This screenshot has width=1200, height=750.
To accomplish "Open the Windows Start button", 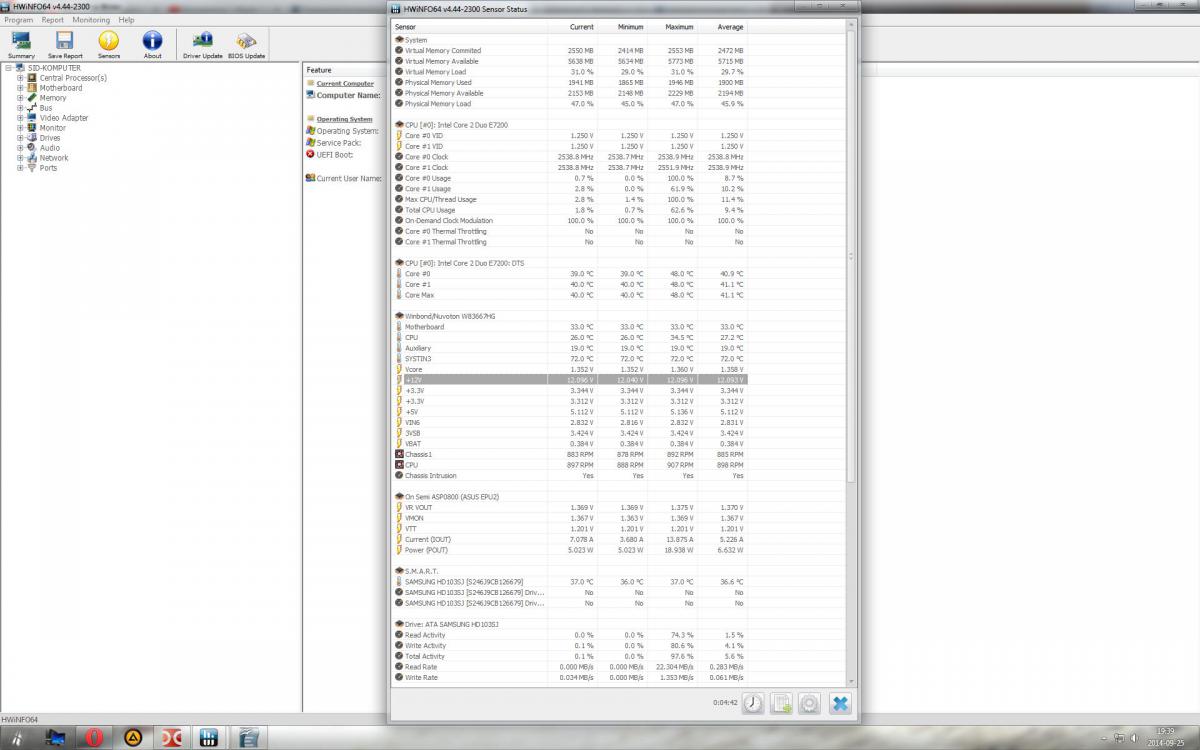I will pos(16,738).
